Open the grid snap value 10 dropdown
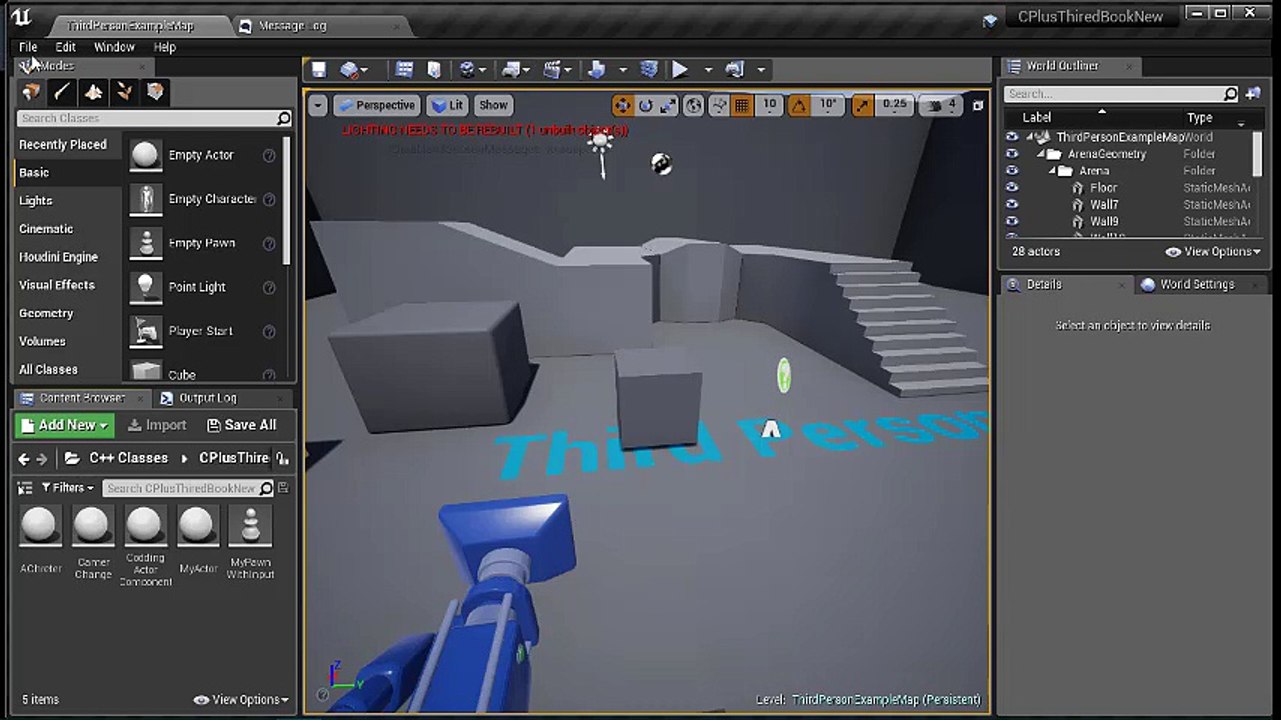 tap(769, 105)
